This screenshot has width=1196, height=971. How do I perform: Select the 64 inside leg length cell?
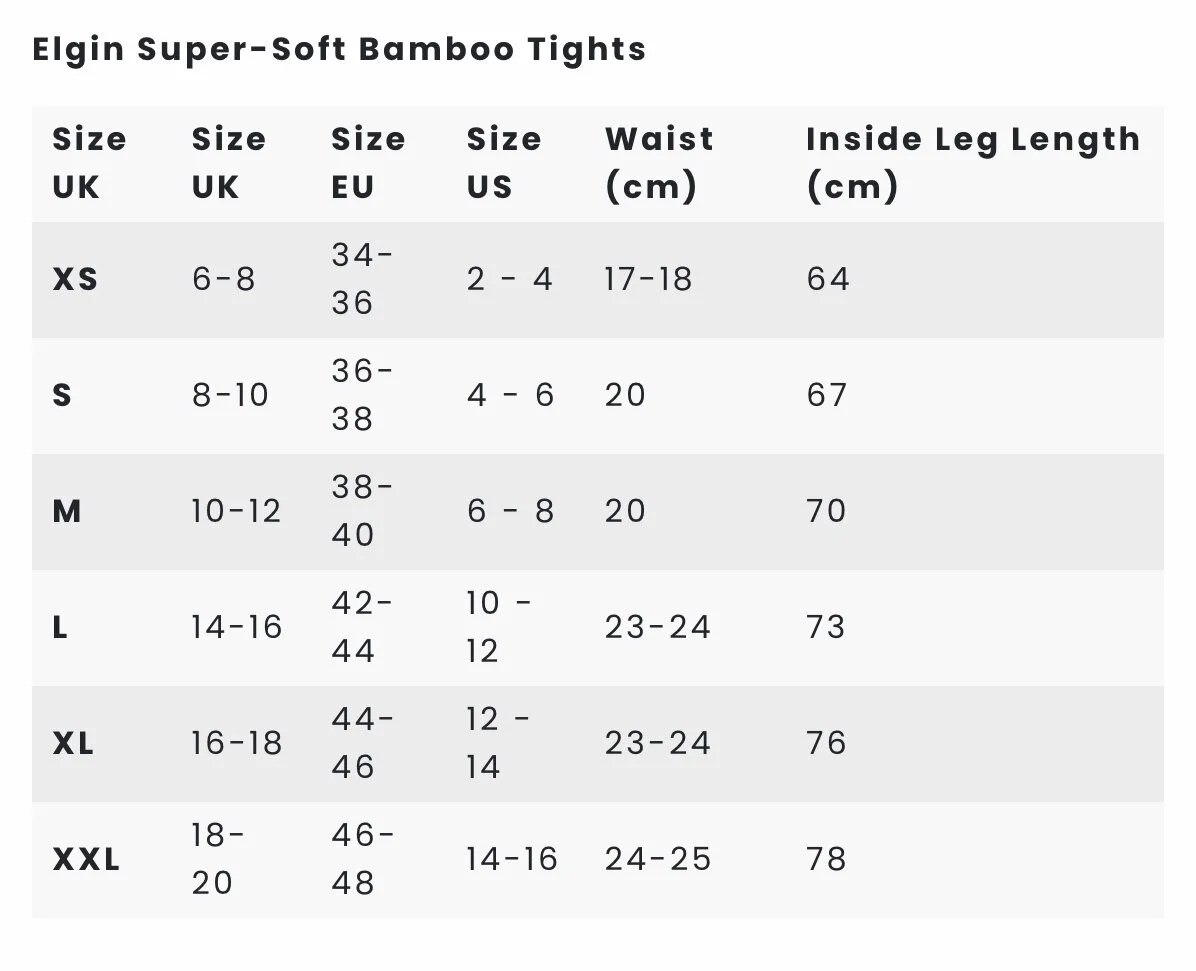coord(828,279)
